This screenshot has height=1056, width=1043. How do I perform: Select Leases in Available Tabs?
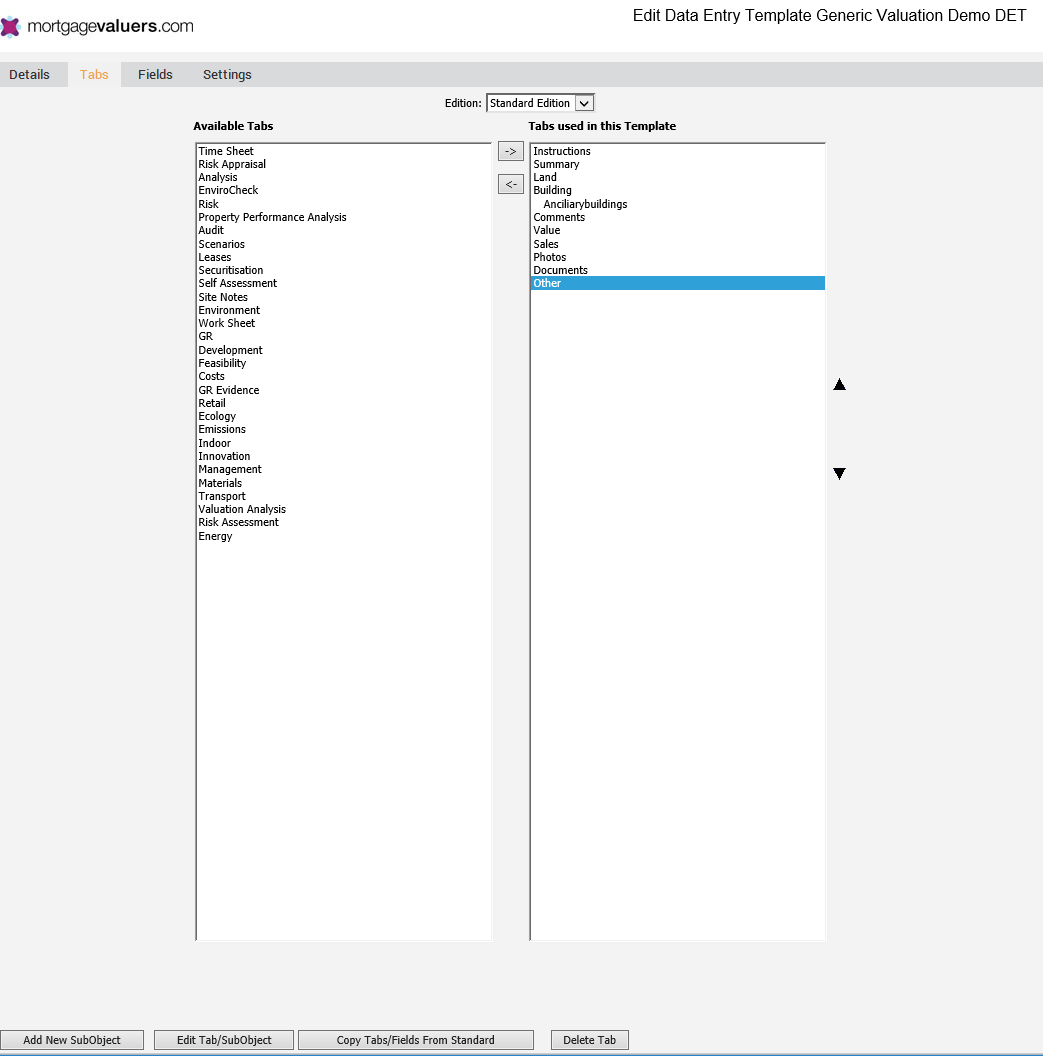point(343,257)
